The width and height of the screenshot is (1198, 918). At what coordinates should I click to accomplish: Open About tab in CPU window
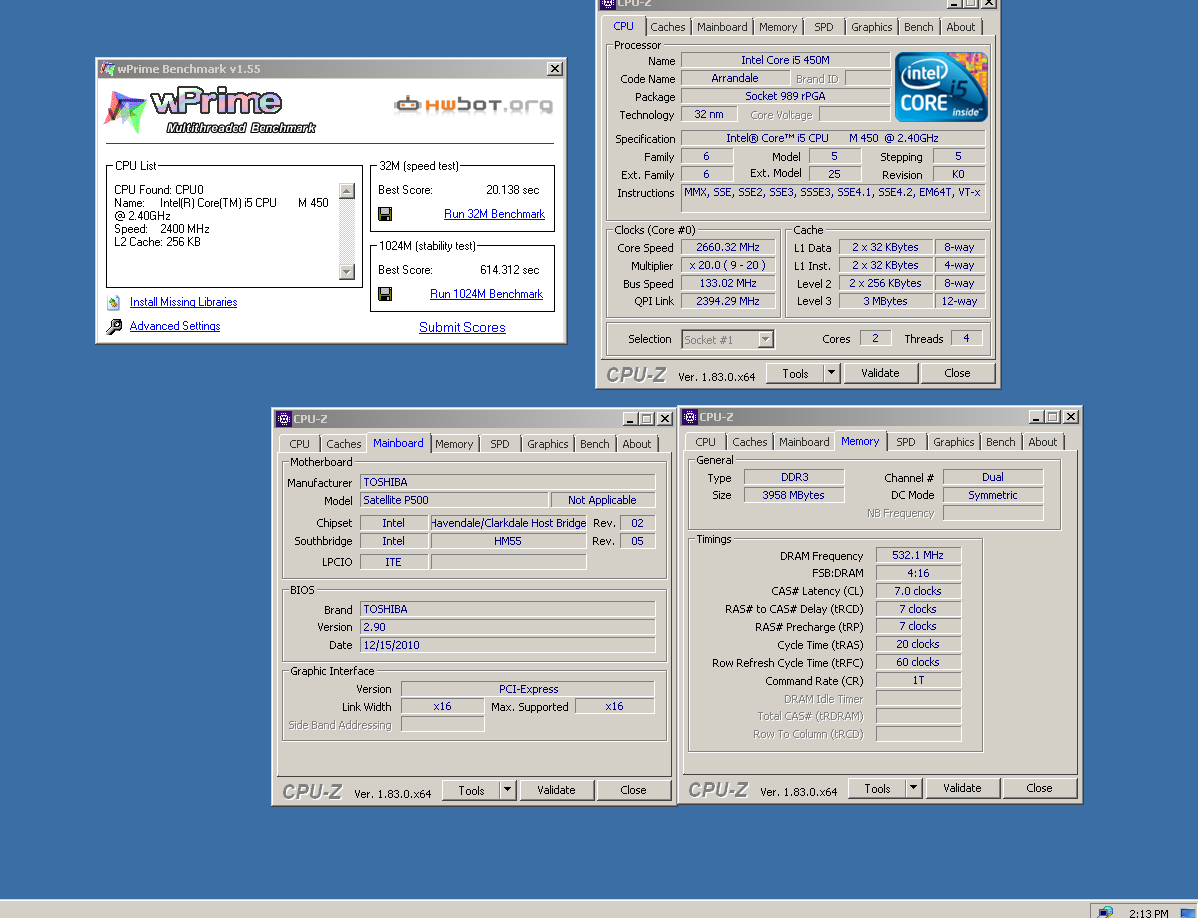click(x=960, y=27)
